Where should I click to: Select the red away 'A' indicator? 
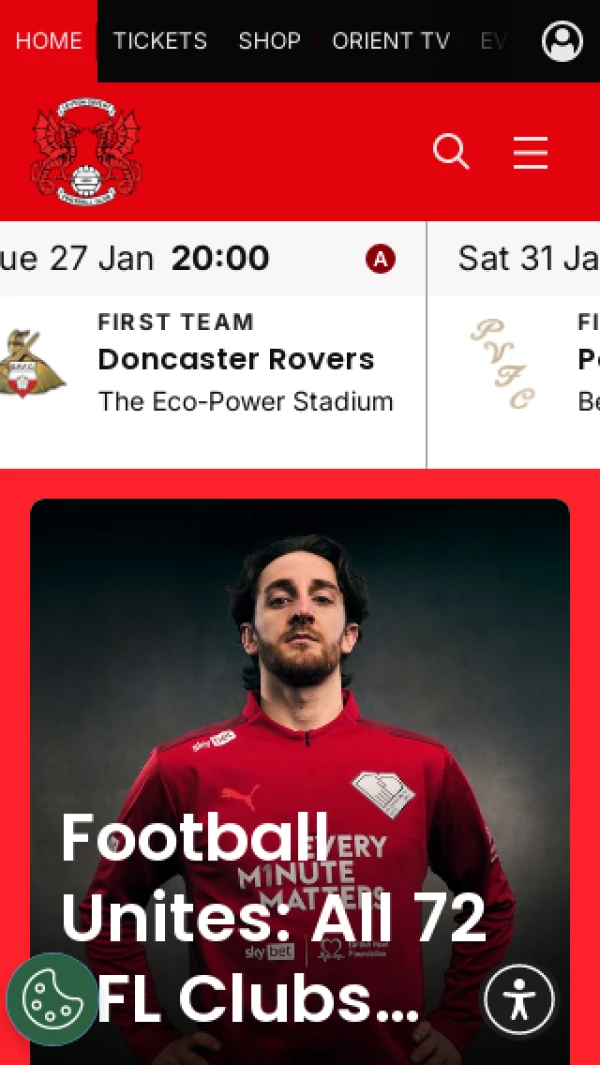pos(381,259)
